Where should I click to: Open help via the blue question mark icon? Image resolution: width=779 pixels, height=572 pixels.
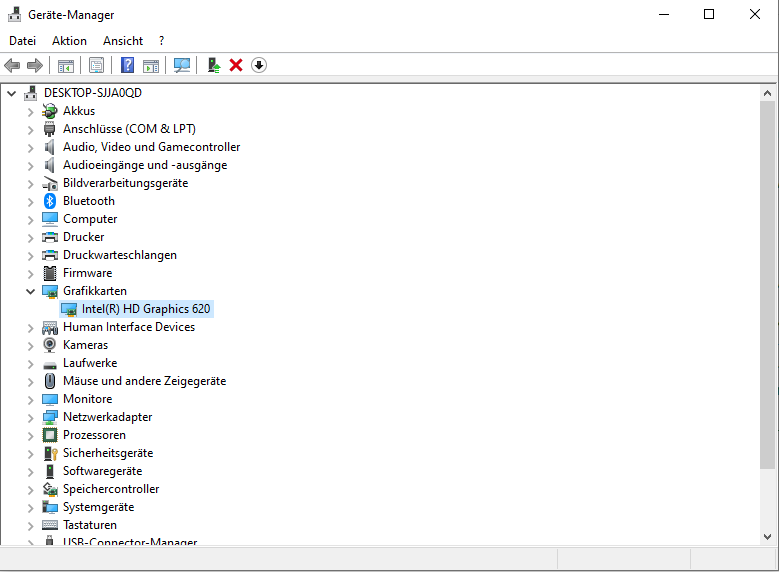pos(127,65)
